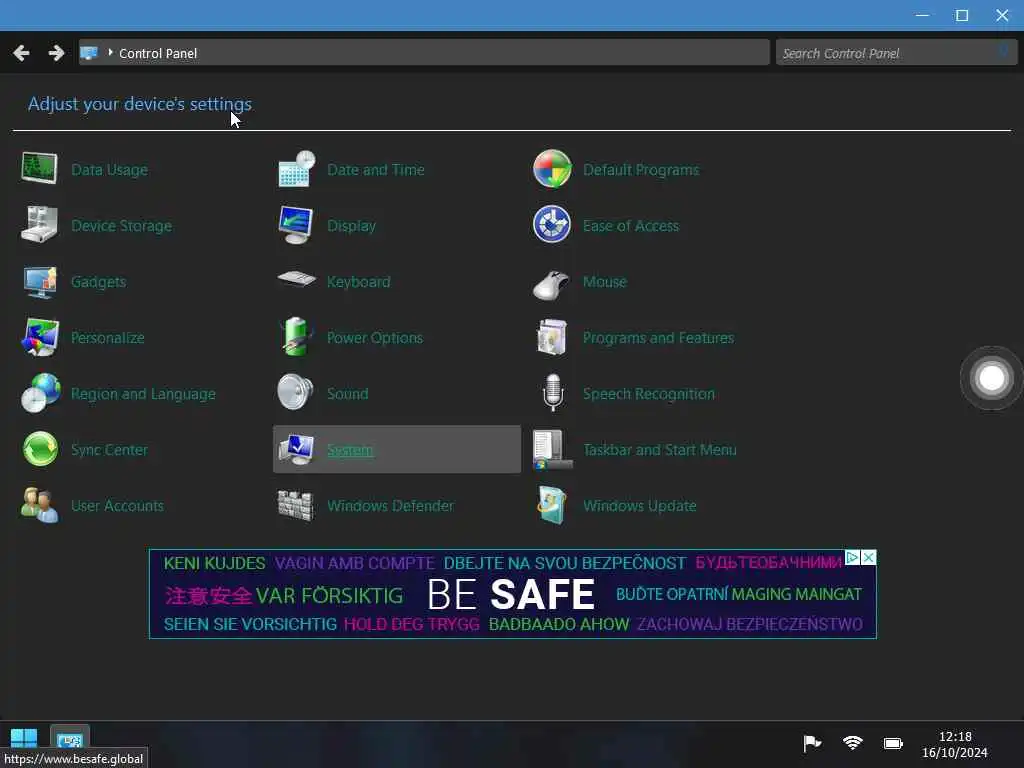
Task: Open the Gadgets icon
Action: (x=40, y=281)
